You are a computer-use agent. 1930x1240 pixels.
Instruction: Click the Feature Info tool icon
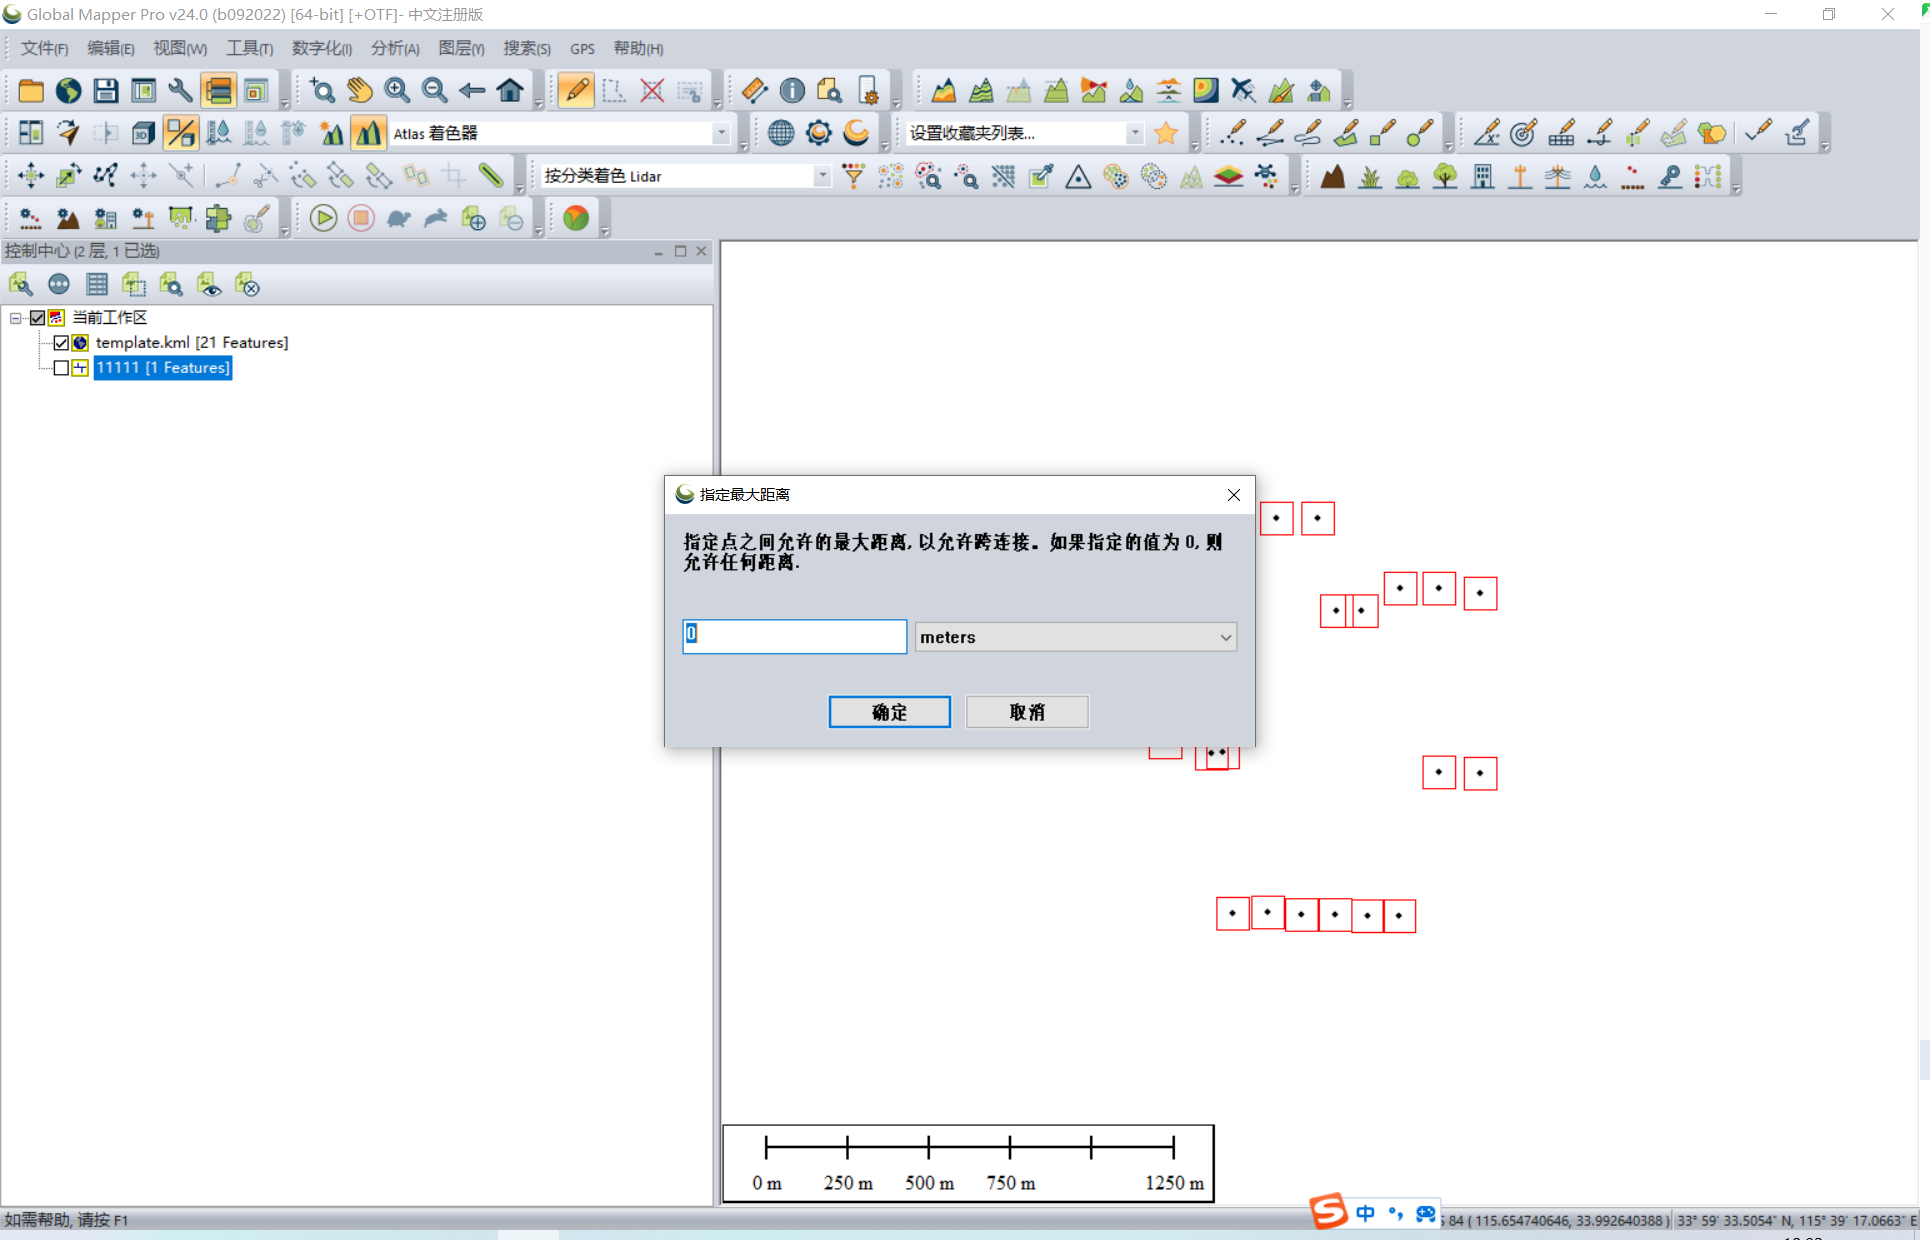pyautogui.click(x=792, y=91)
